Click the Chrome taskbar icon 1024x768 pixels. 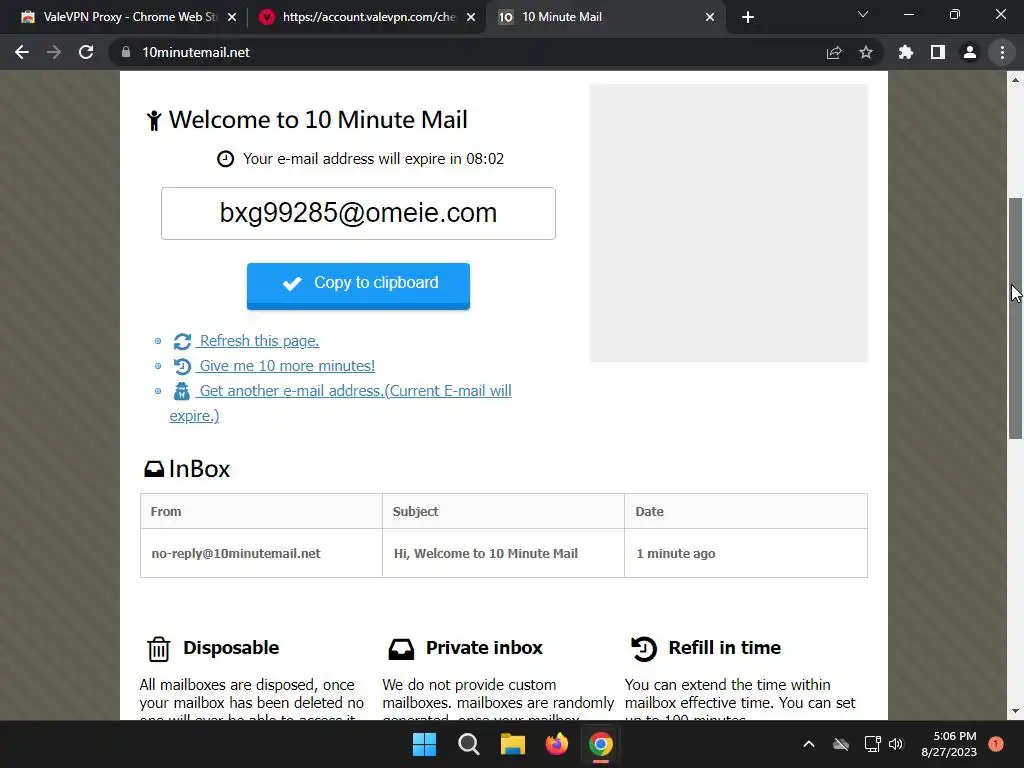(x=601, y=744)
